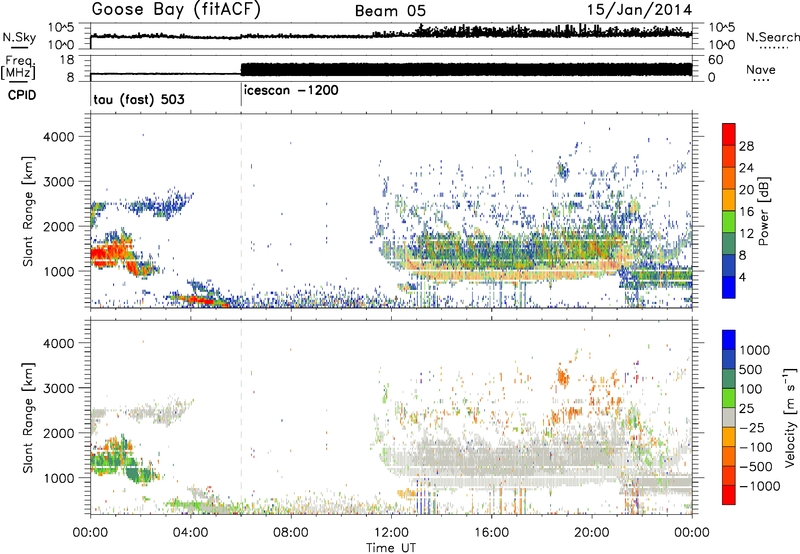Click the '1000' tick on Velocity scale

(x=755, y=350)
